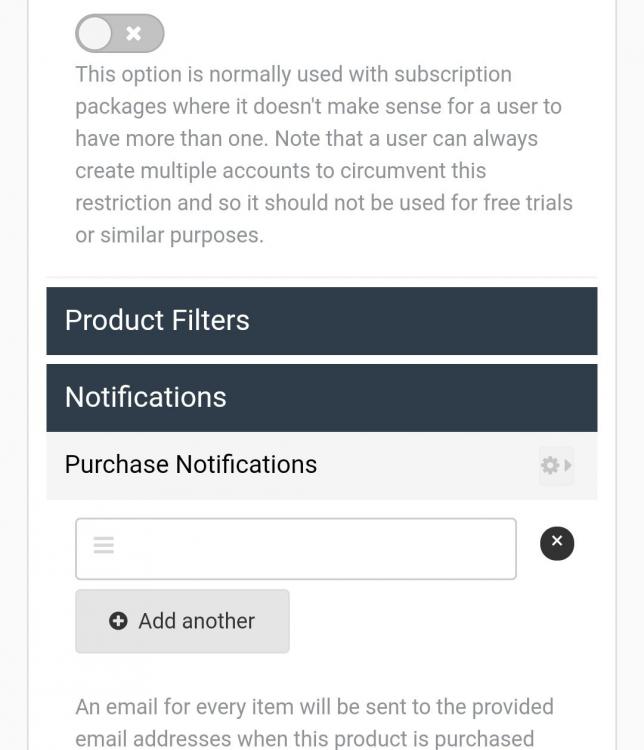This screenshot has height=750, width=644.
Task: Click the Add another button
Action: click(x=182, y=621)
